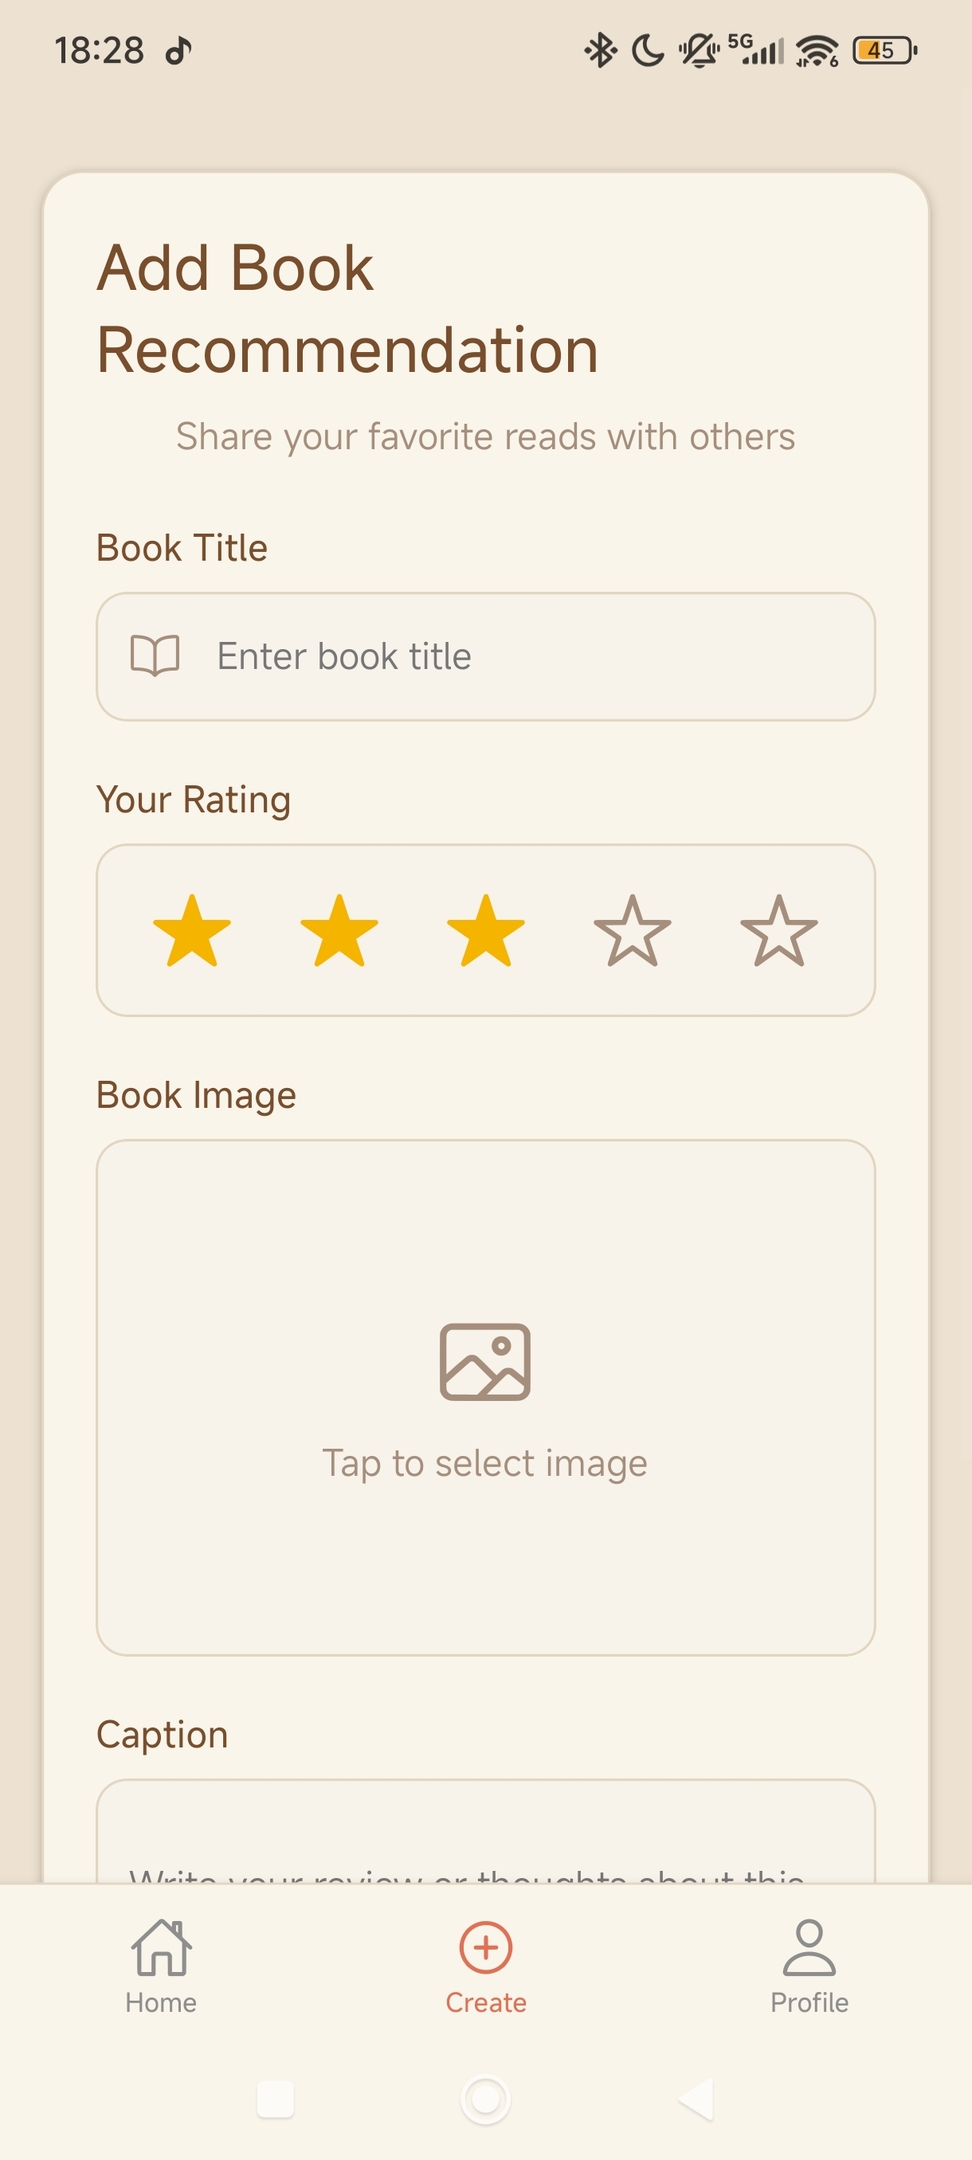Tap the Android home circle button

tap(486, 2099)
